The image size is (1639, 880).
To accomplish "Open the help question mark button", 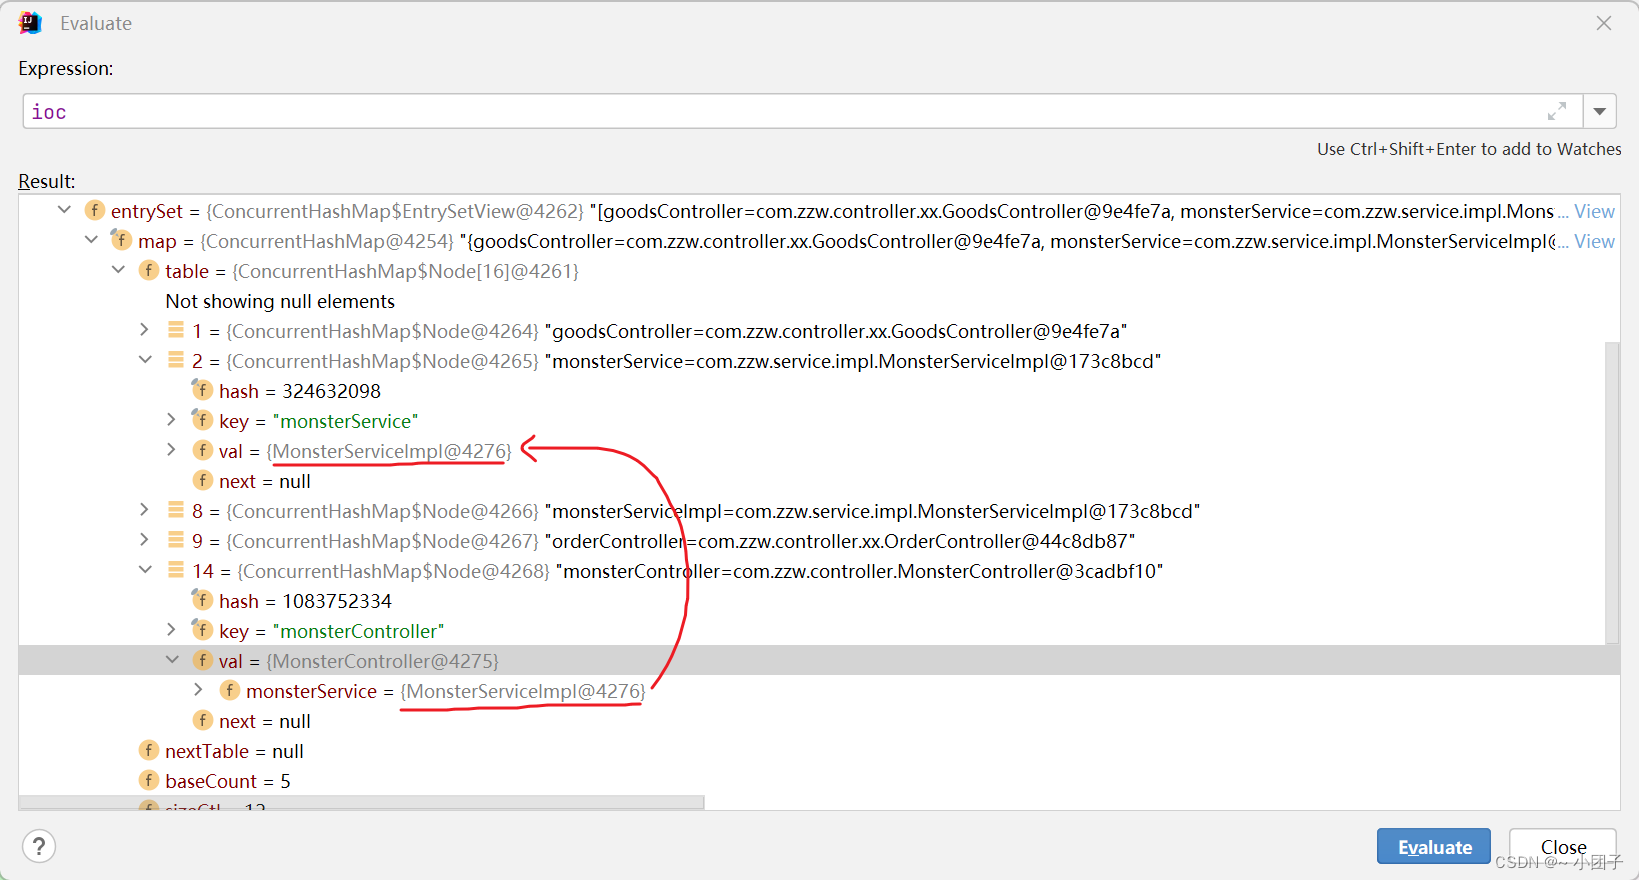I will 39,846.
